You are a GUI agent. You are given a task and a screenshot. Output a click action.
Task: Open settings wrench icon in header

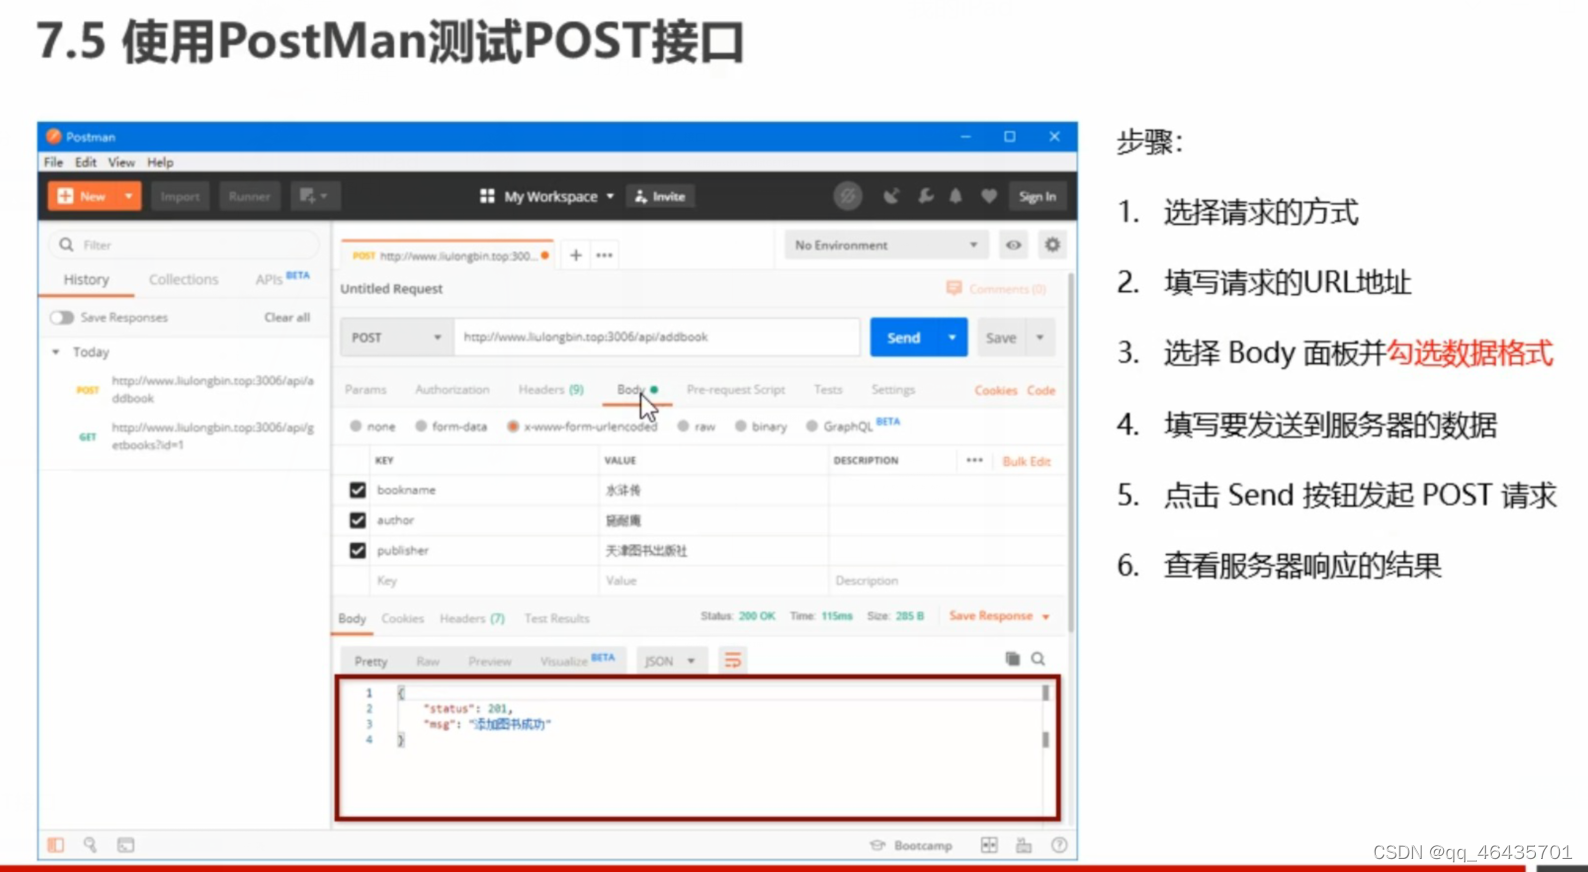point(925,196)
